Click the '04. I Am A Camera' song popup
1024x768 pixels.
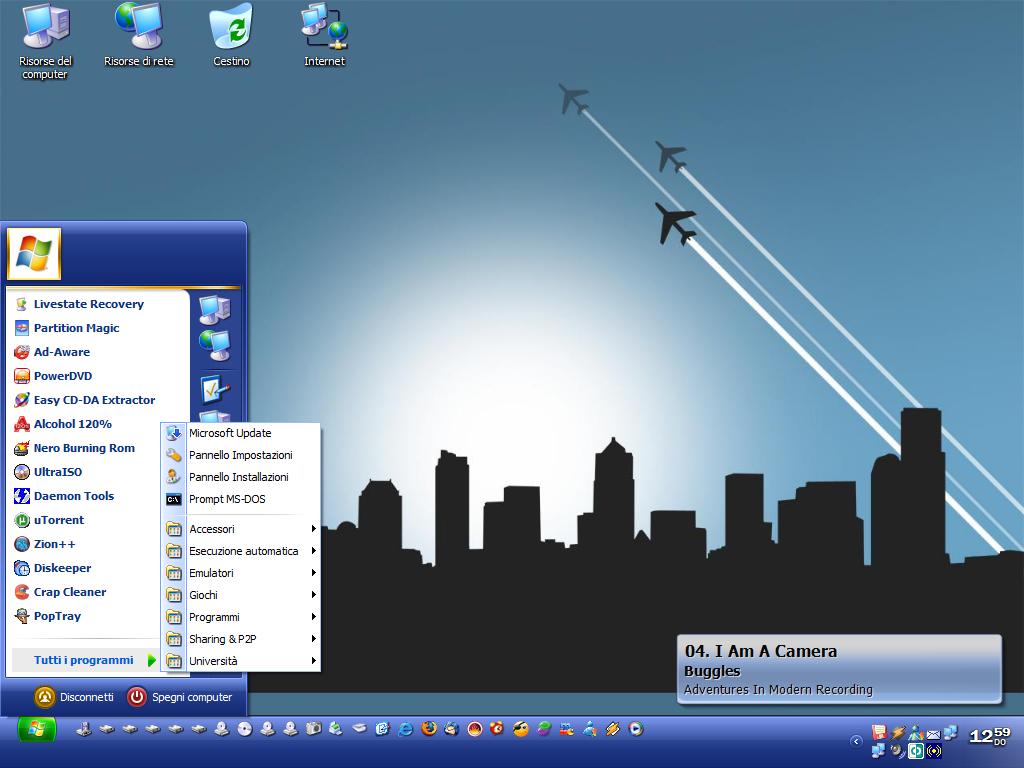[839, 669]
